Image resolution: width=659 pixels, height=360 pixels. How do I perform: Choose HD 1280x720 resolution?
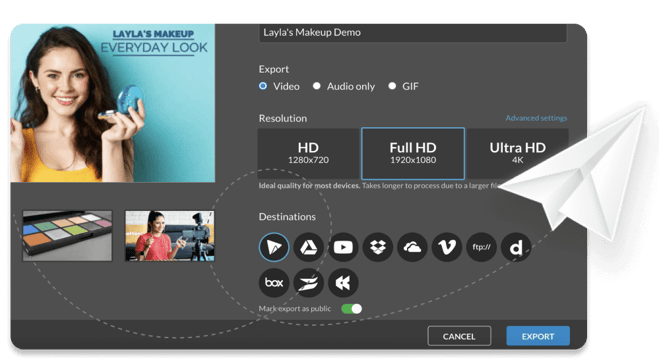point(308,153)
